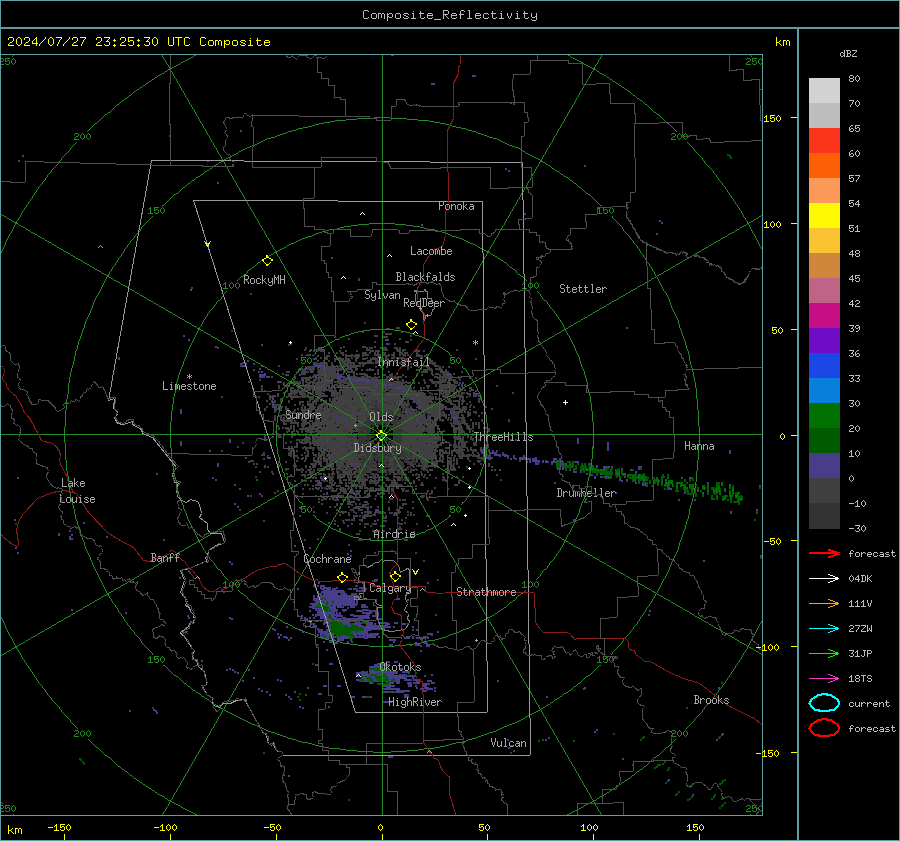Select the orange 111V arrow icon
This screenshot has height=841, width=900.
pyautogui.click(x=824, y=603)
